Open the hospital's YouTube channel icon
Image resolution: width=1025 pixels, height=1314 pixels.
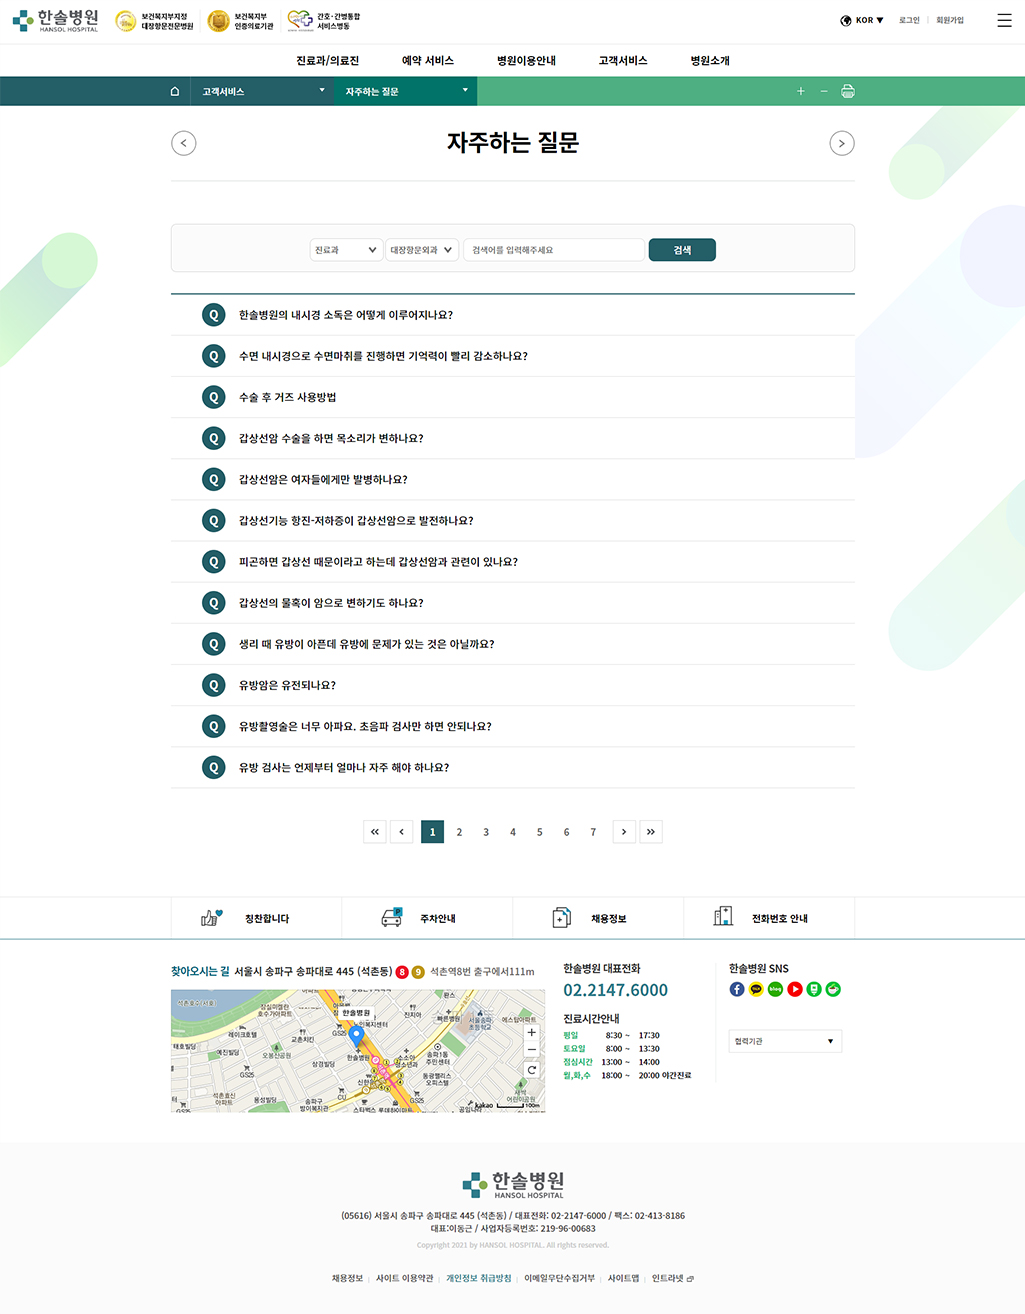(795, 989)
